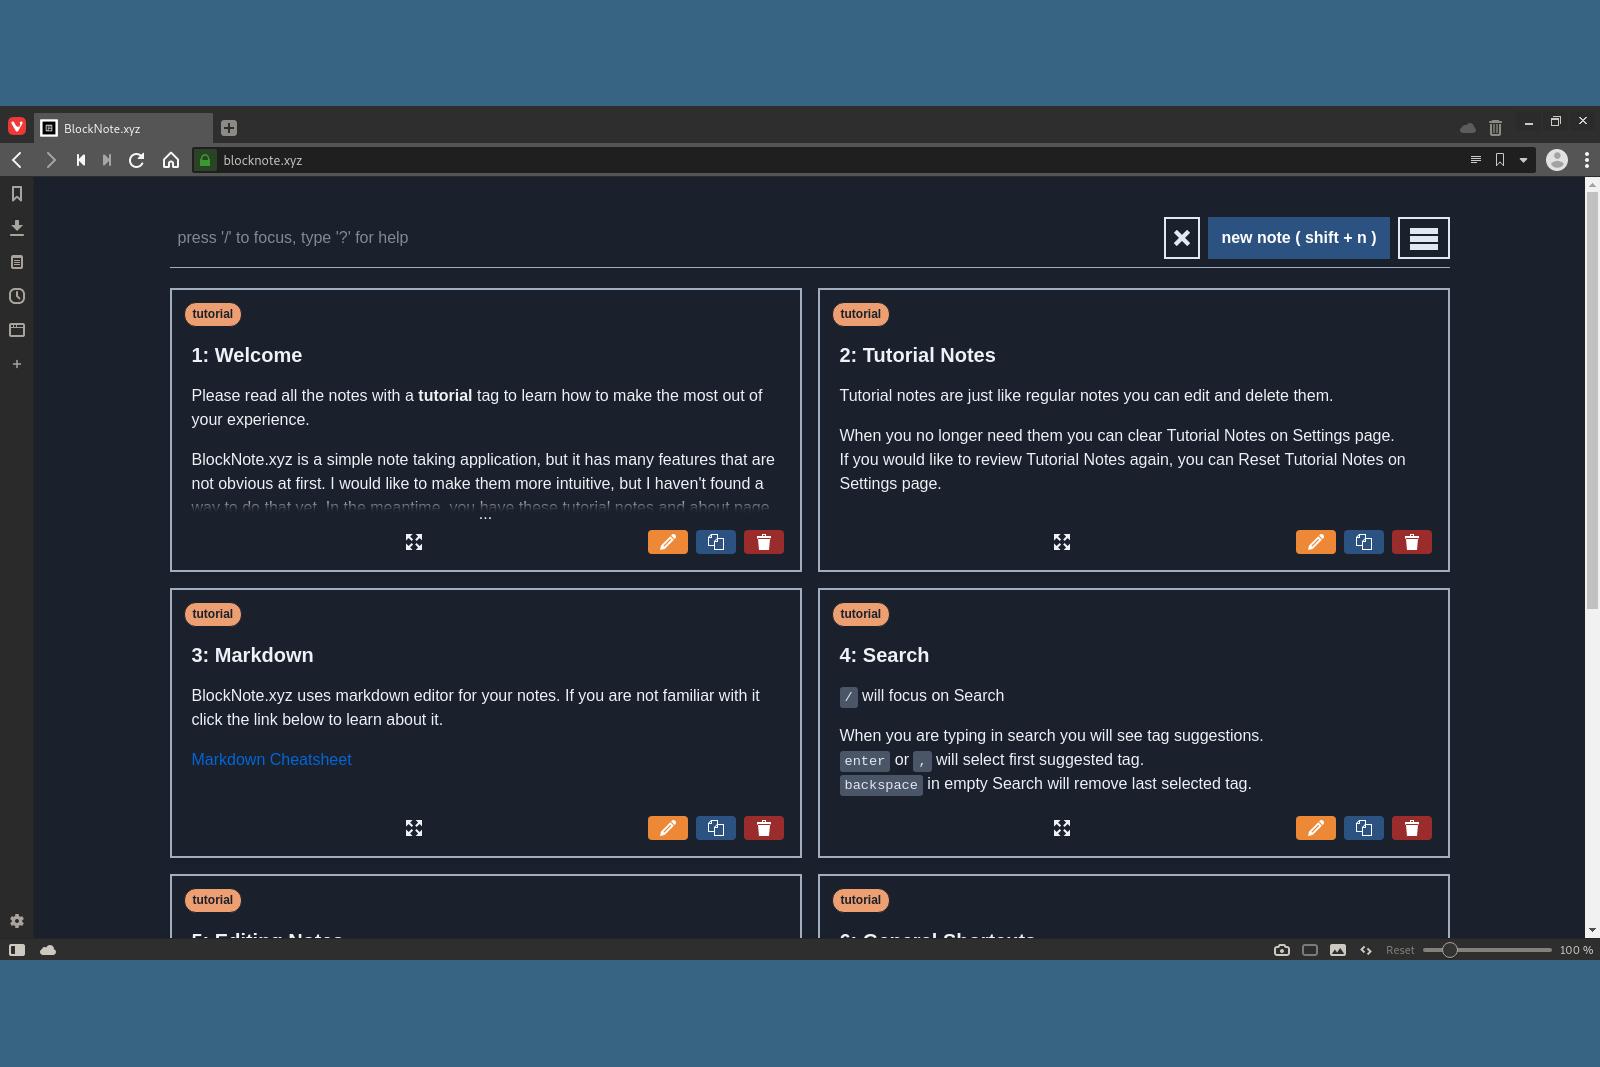Capture the page with camera icon
This screenshot has width=1600, height=1067.
point(1282,950)
